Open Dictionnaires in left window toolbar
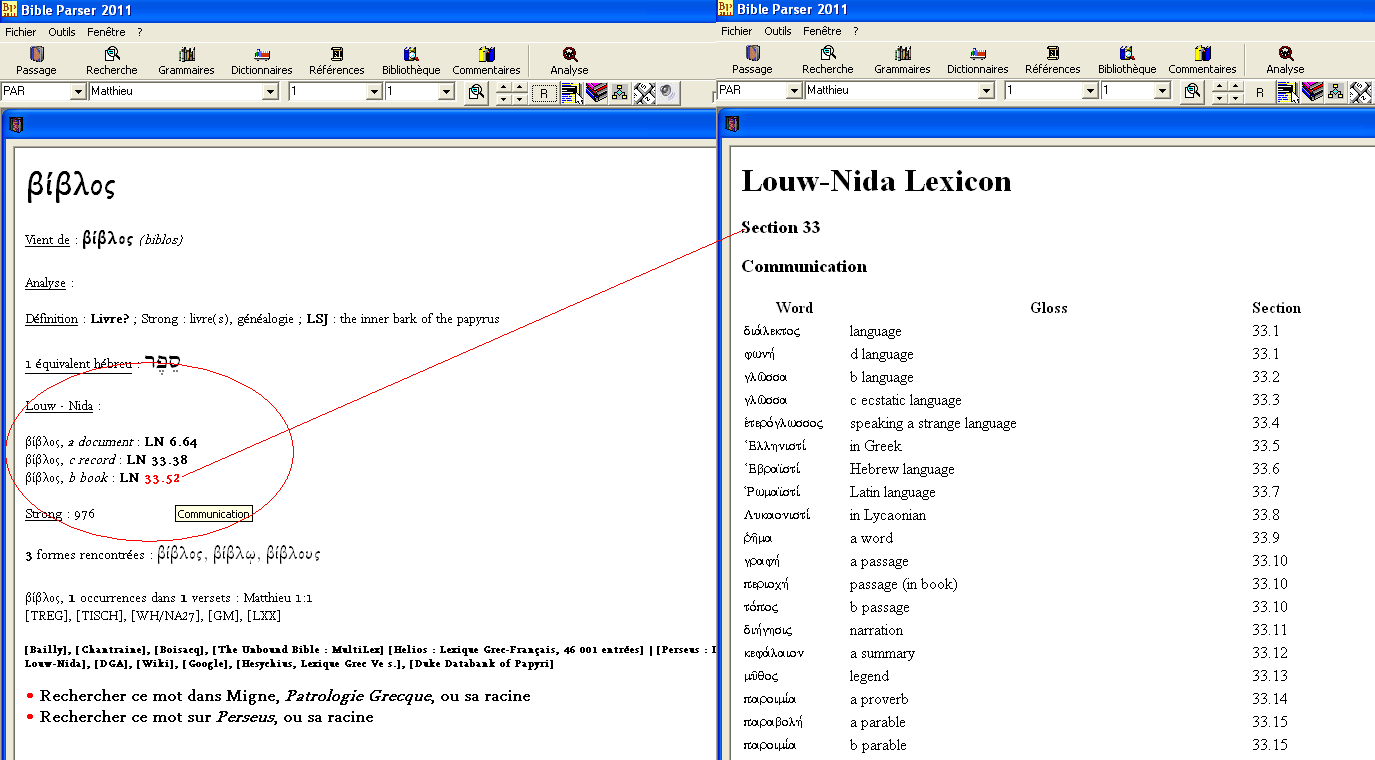 tap(262, 60)
